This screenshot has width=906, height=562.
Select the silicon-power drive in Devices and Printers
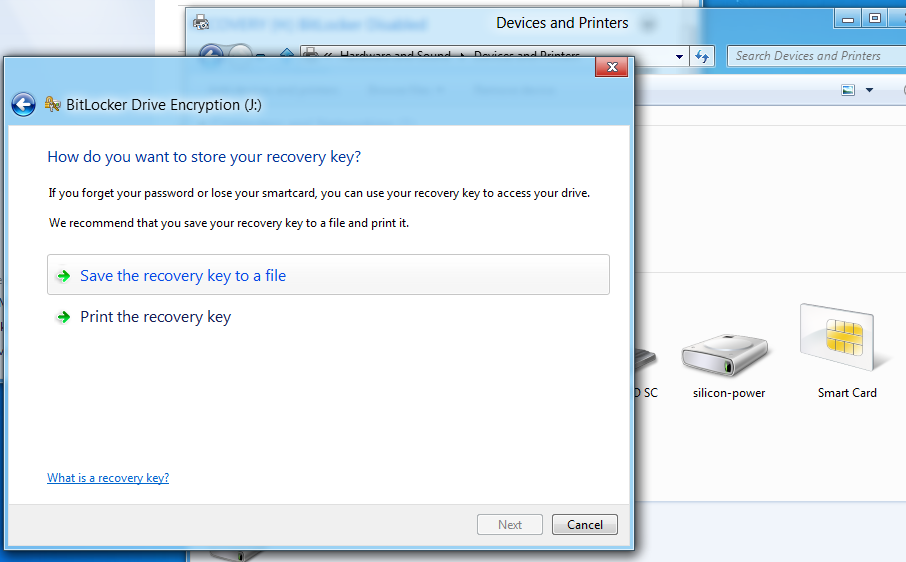[727, 366]
